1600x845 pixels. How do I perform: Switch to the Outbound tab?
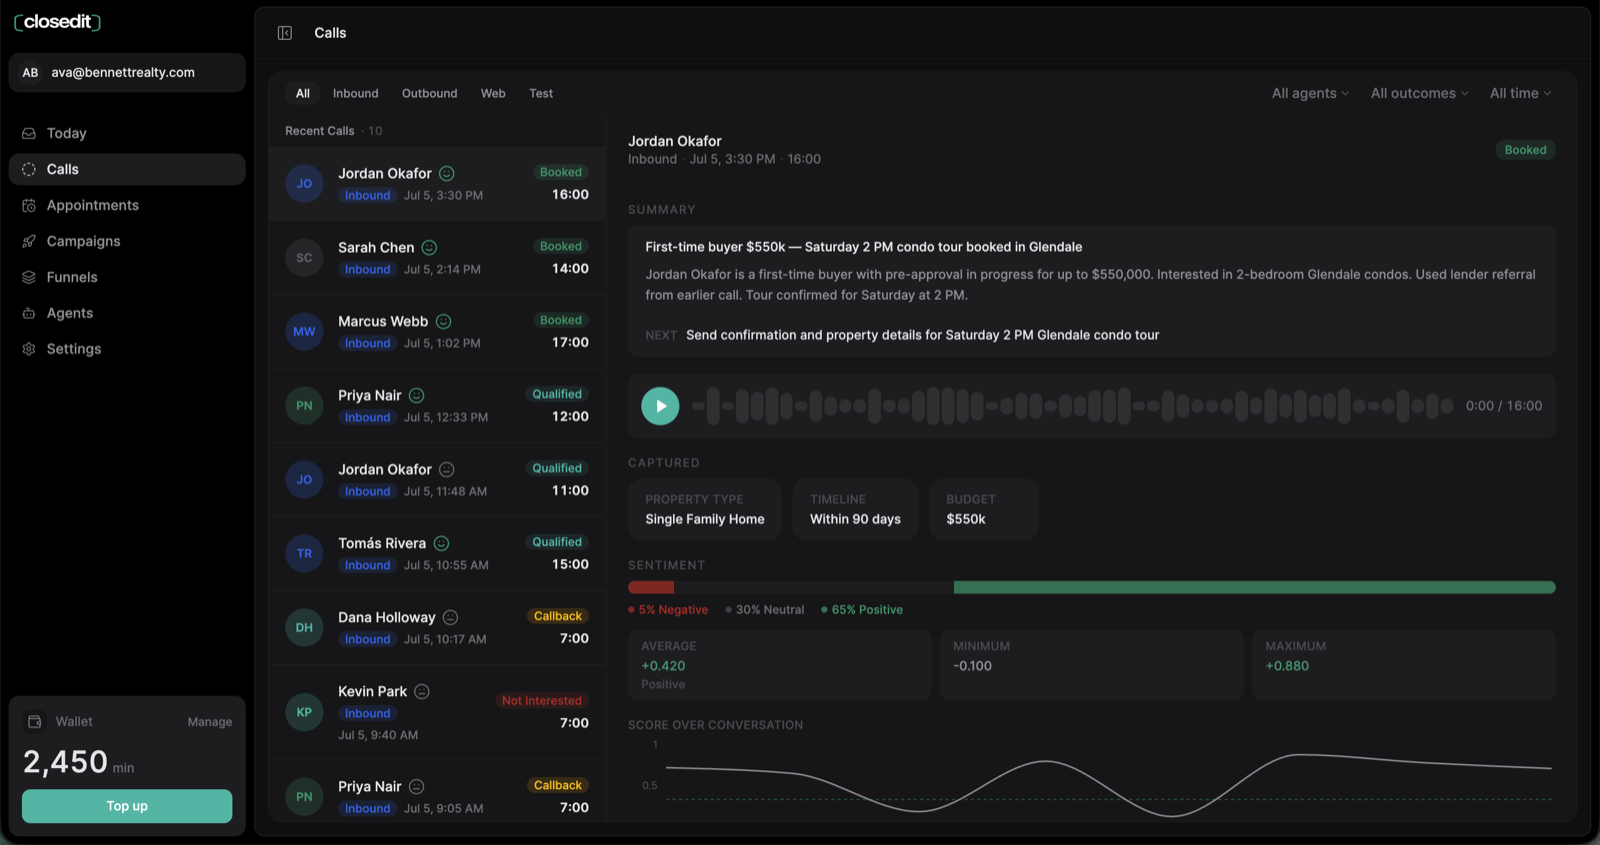[x=430, y=93]
